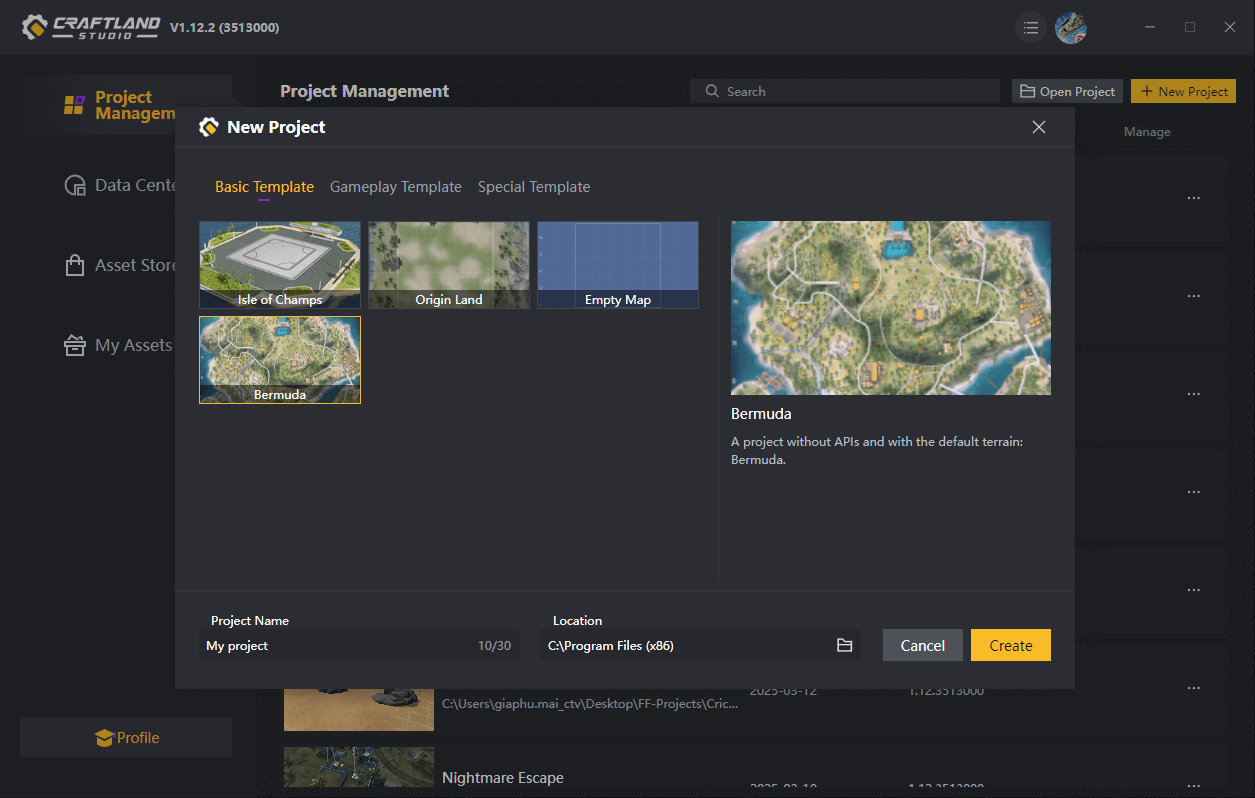Viewport: 1255px width, 798px height.
Task: Click the Search input field
Action: 845,91
